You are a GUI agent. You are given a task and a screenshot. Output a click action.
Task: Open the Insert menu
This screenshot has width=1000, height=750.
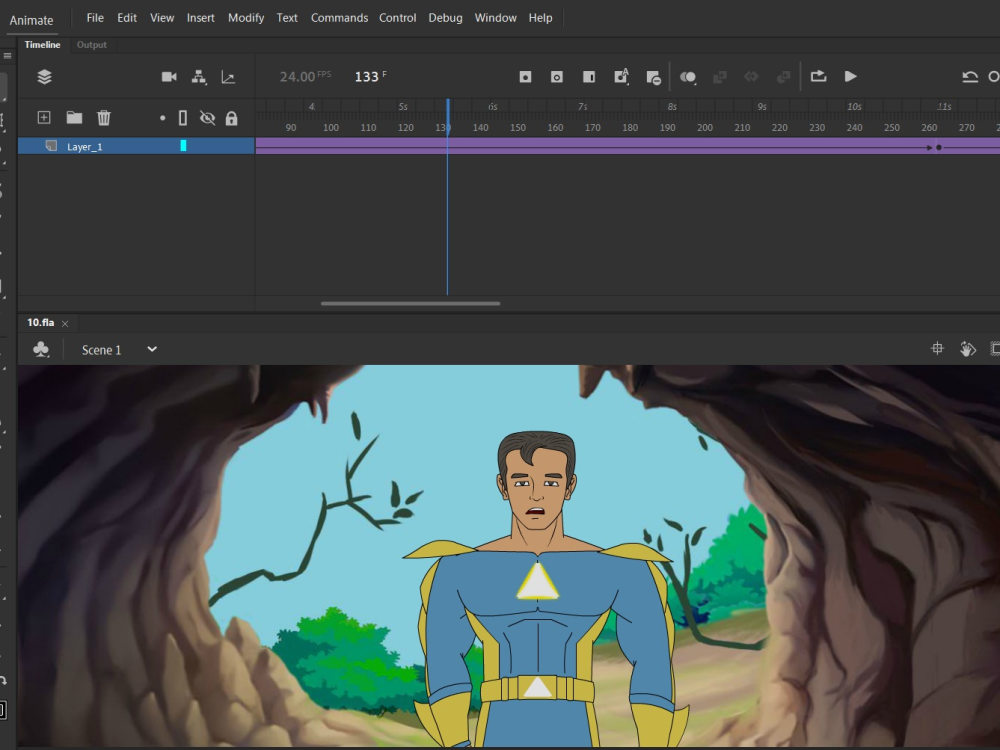200,18
